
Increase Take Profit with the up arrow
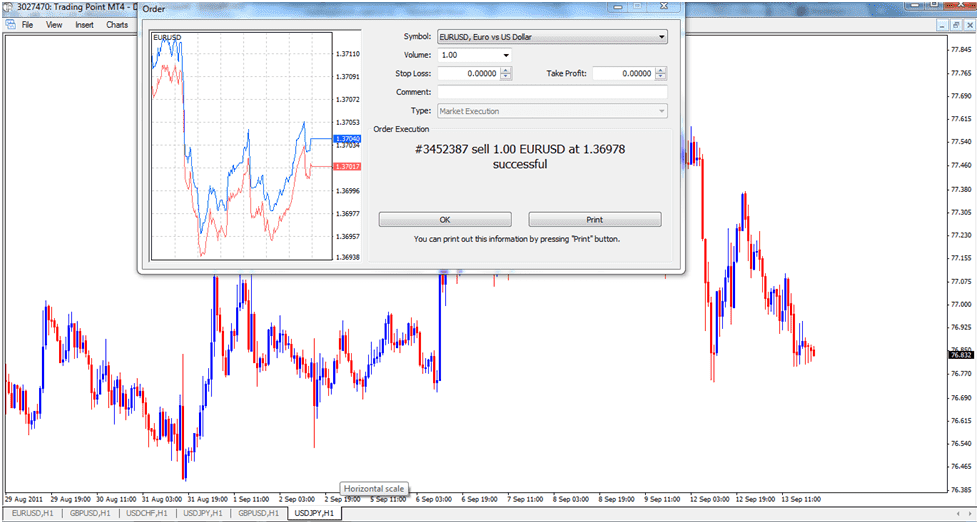coord(661,70)
